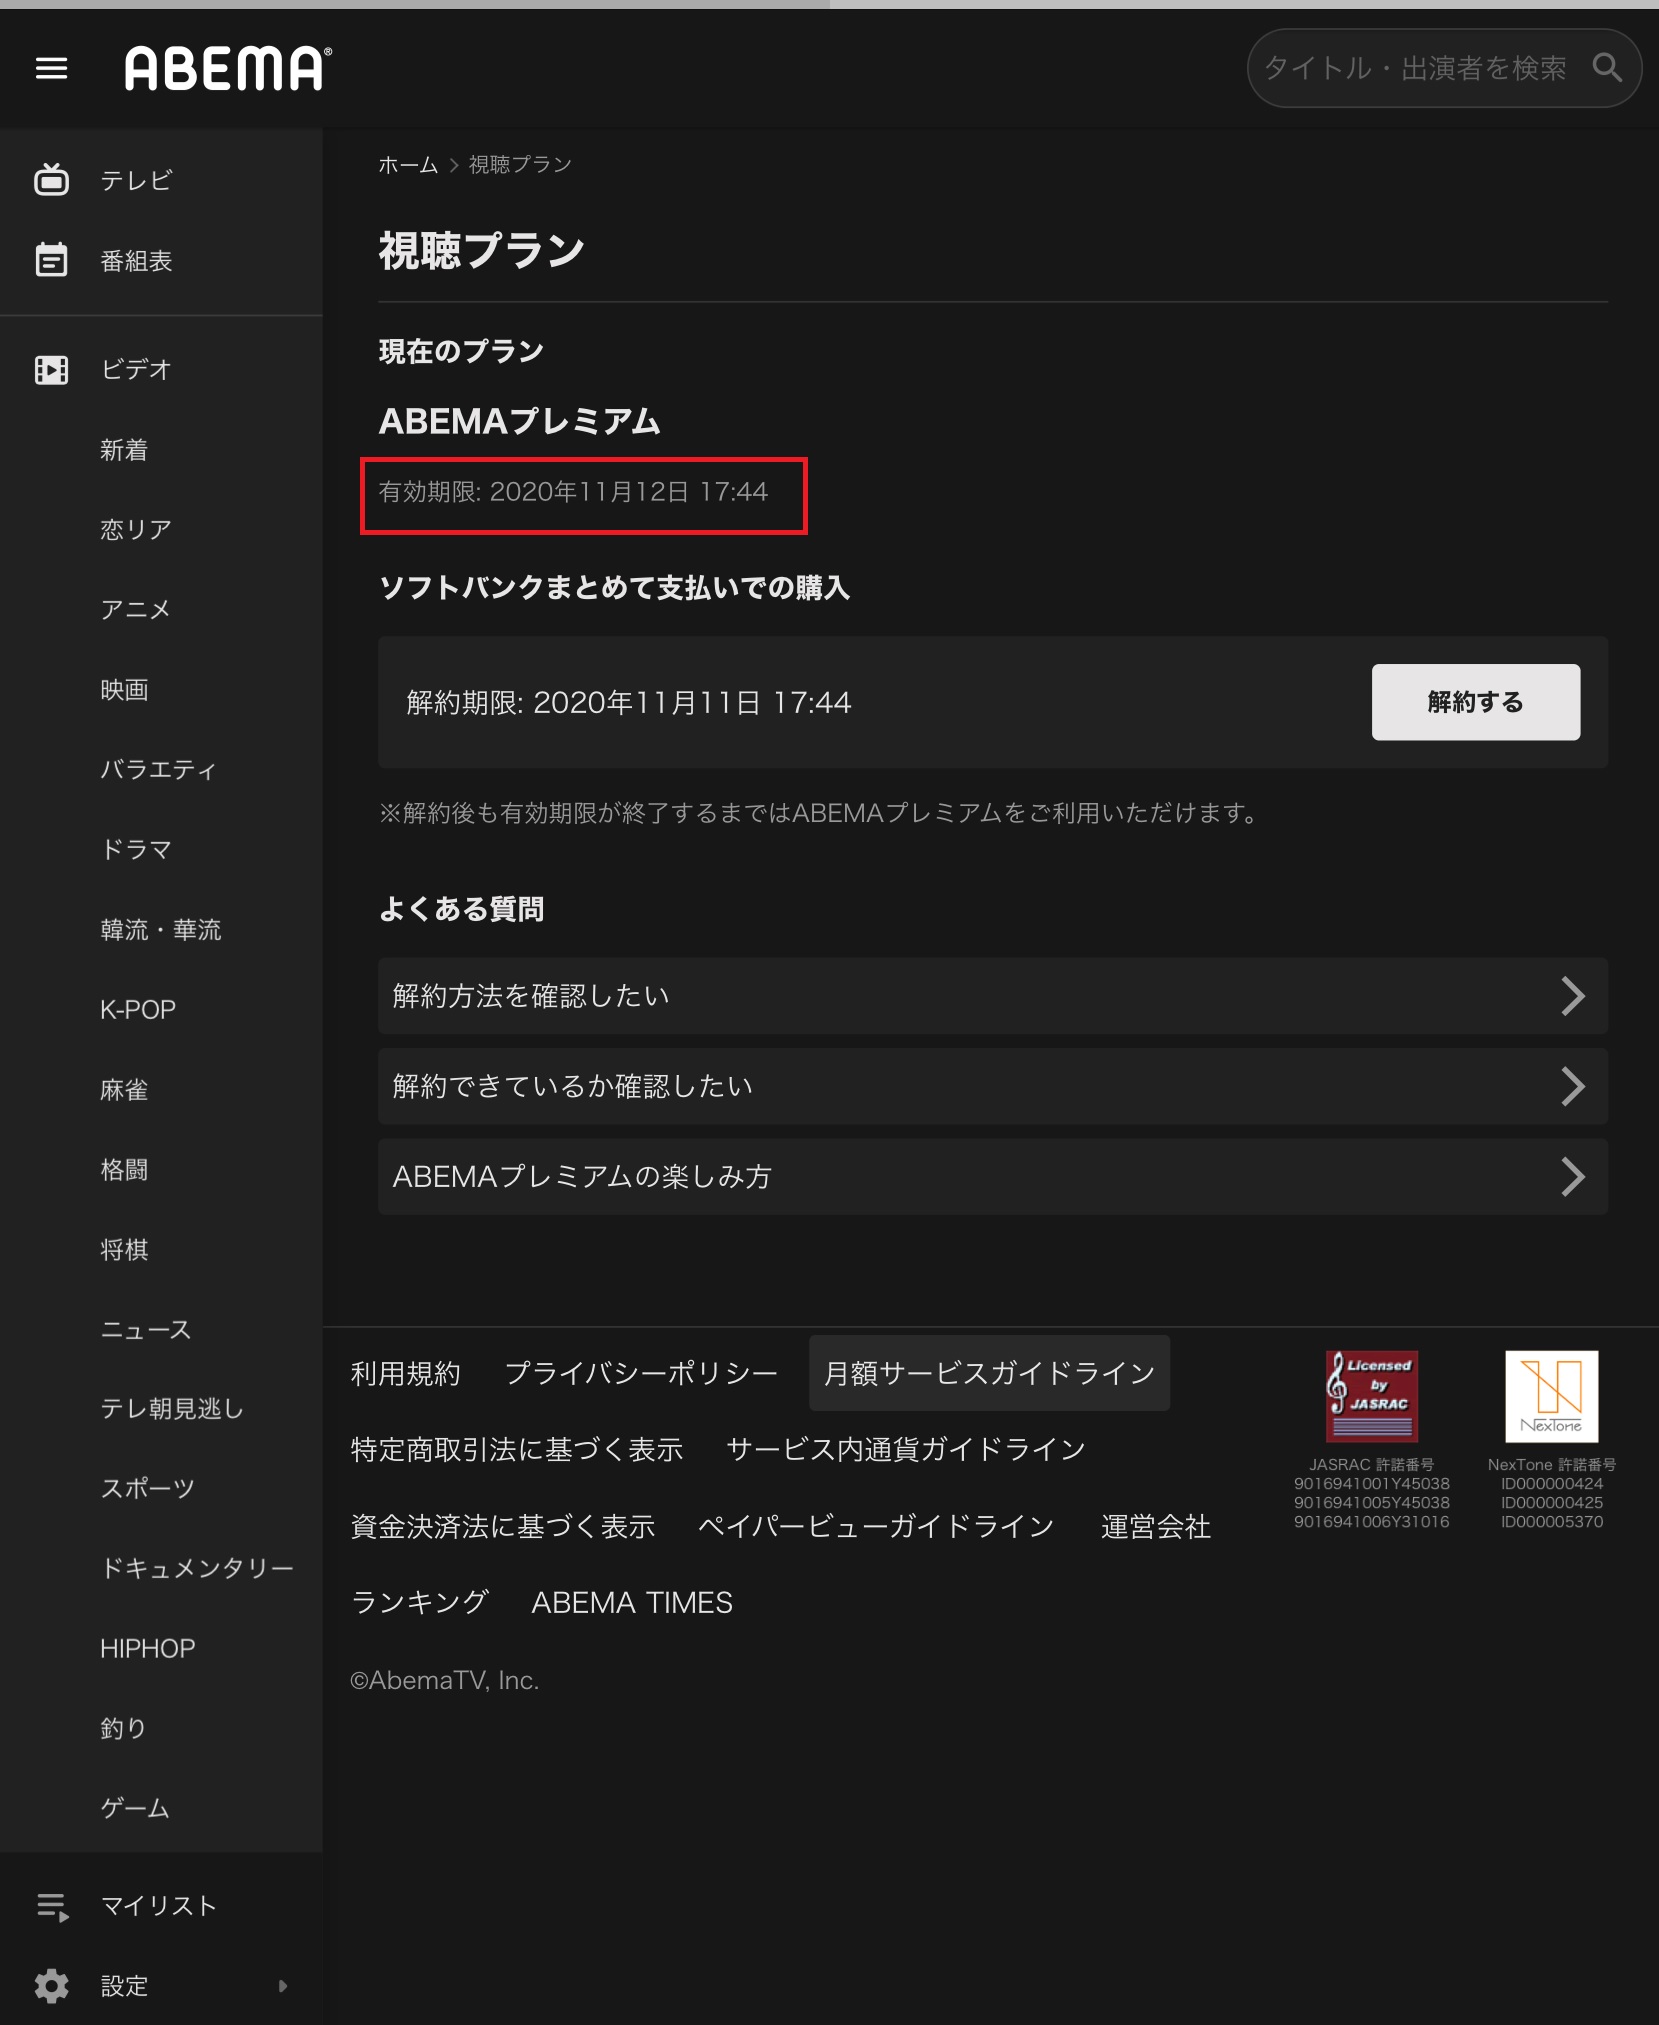Select 新着 category

click(x=124, y=450)
